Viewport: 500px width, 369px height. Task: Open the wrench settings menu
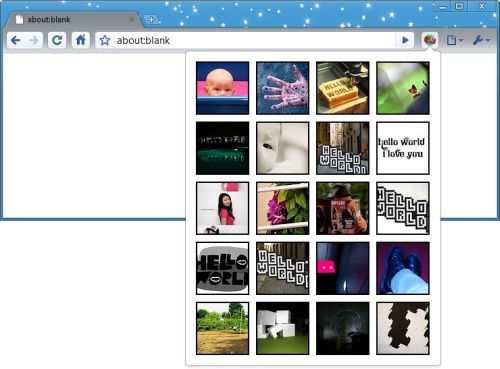click(481, 40)
